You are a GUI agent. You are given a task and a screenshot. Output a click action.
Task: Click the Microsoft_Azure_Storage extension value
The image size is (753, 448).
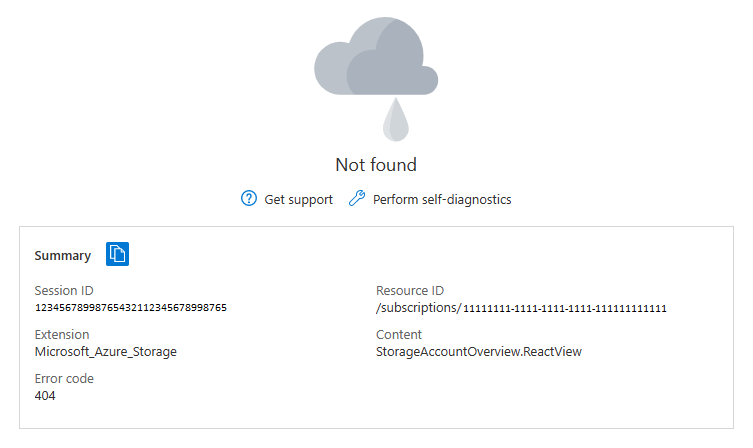click(x=105, y=351)
